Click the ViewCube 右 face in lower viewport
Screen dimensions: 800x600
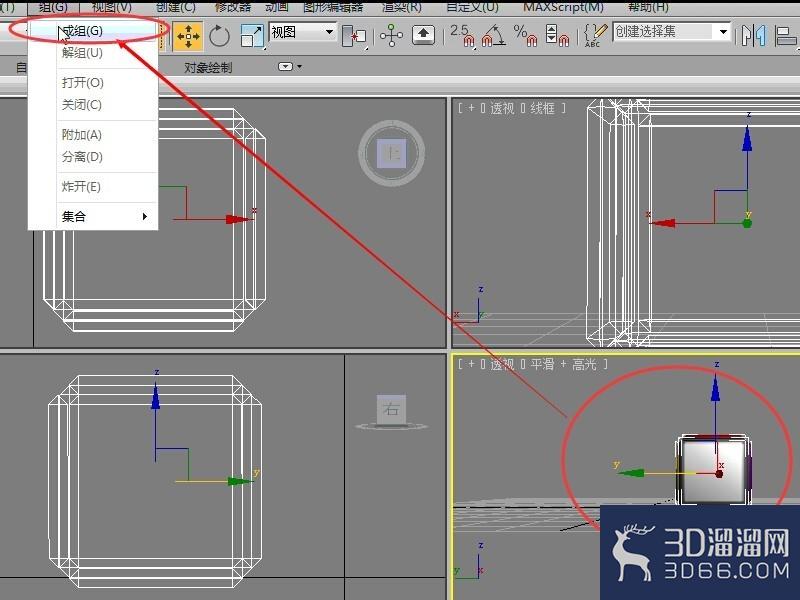[391, 408]
